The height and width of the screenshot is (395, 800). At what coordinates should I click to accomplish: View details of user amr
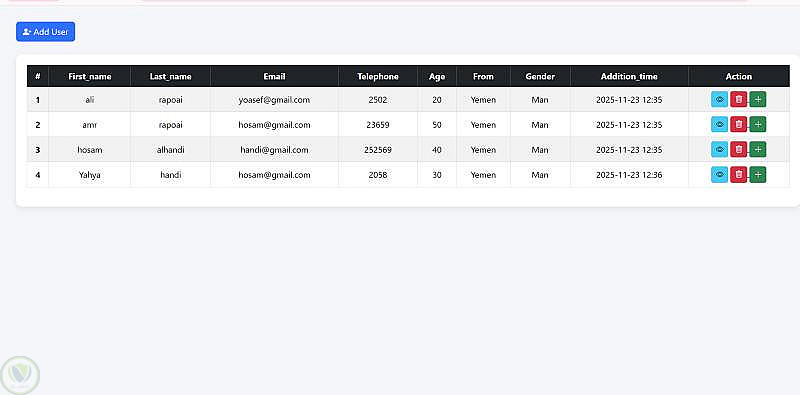coord(719,124)
